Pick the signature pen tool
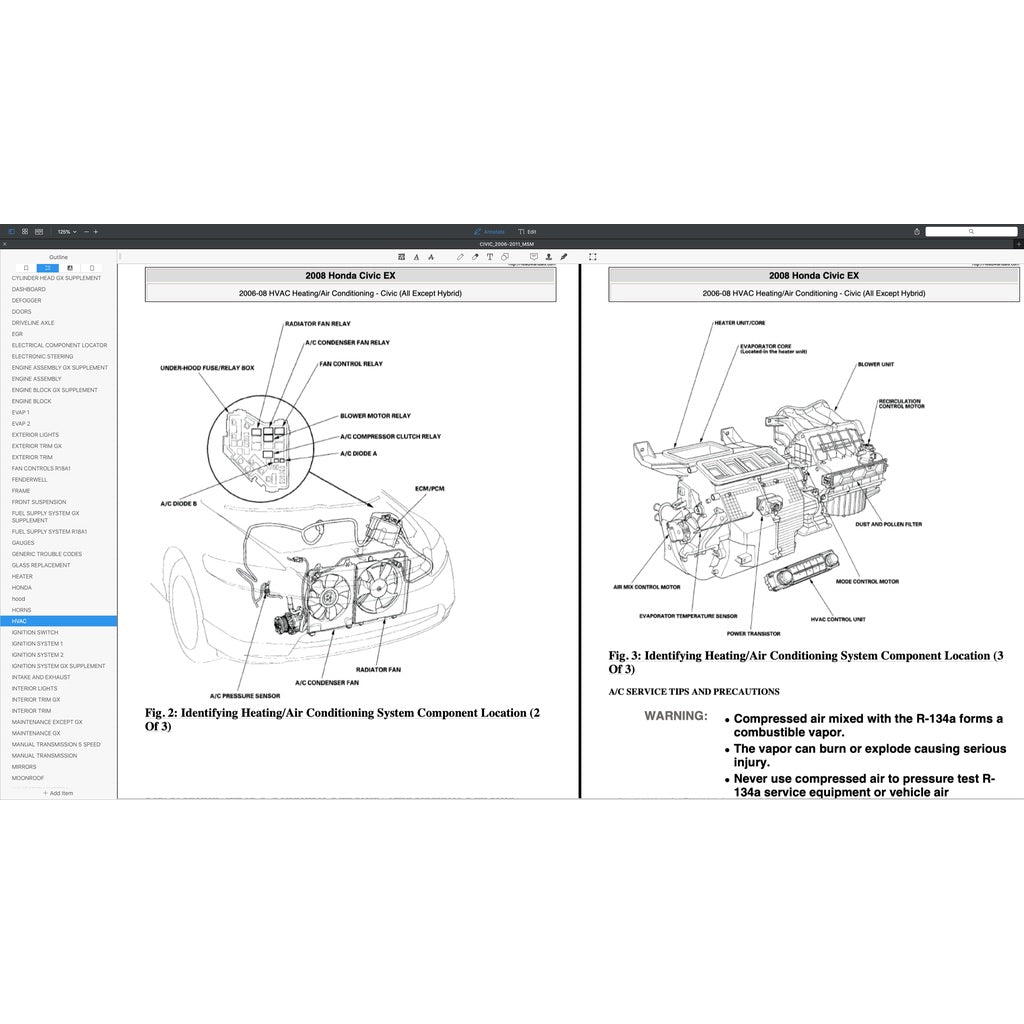The height and width of the screenshot is (1024, 1024). click(563, 257)
